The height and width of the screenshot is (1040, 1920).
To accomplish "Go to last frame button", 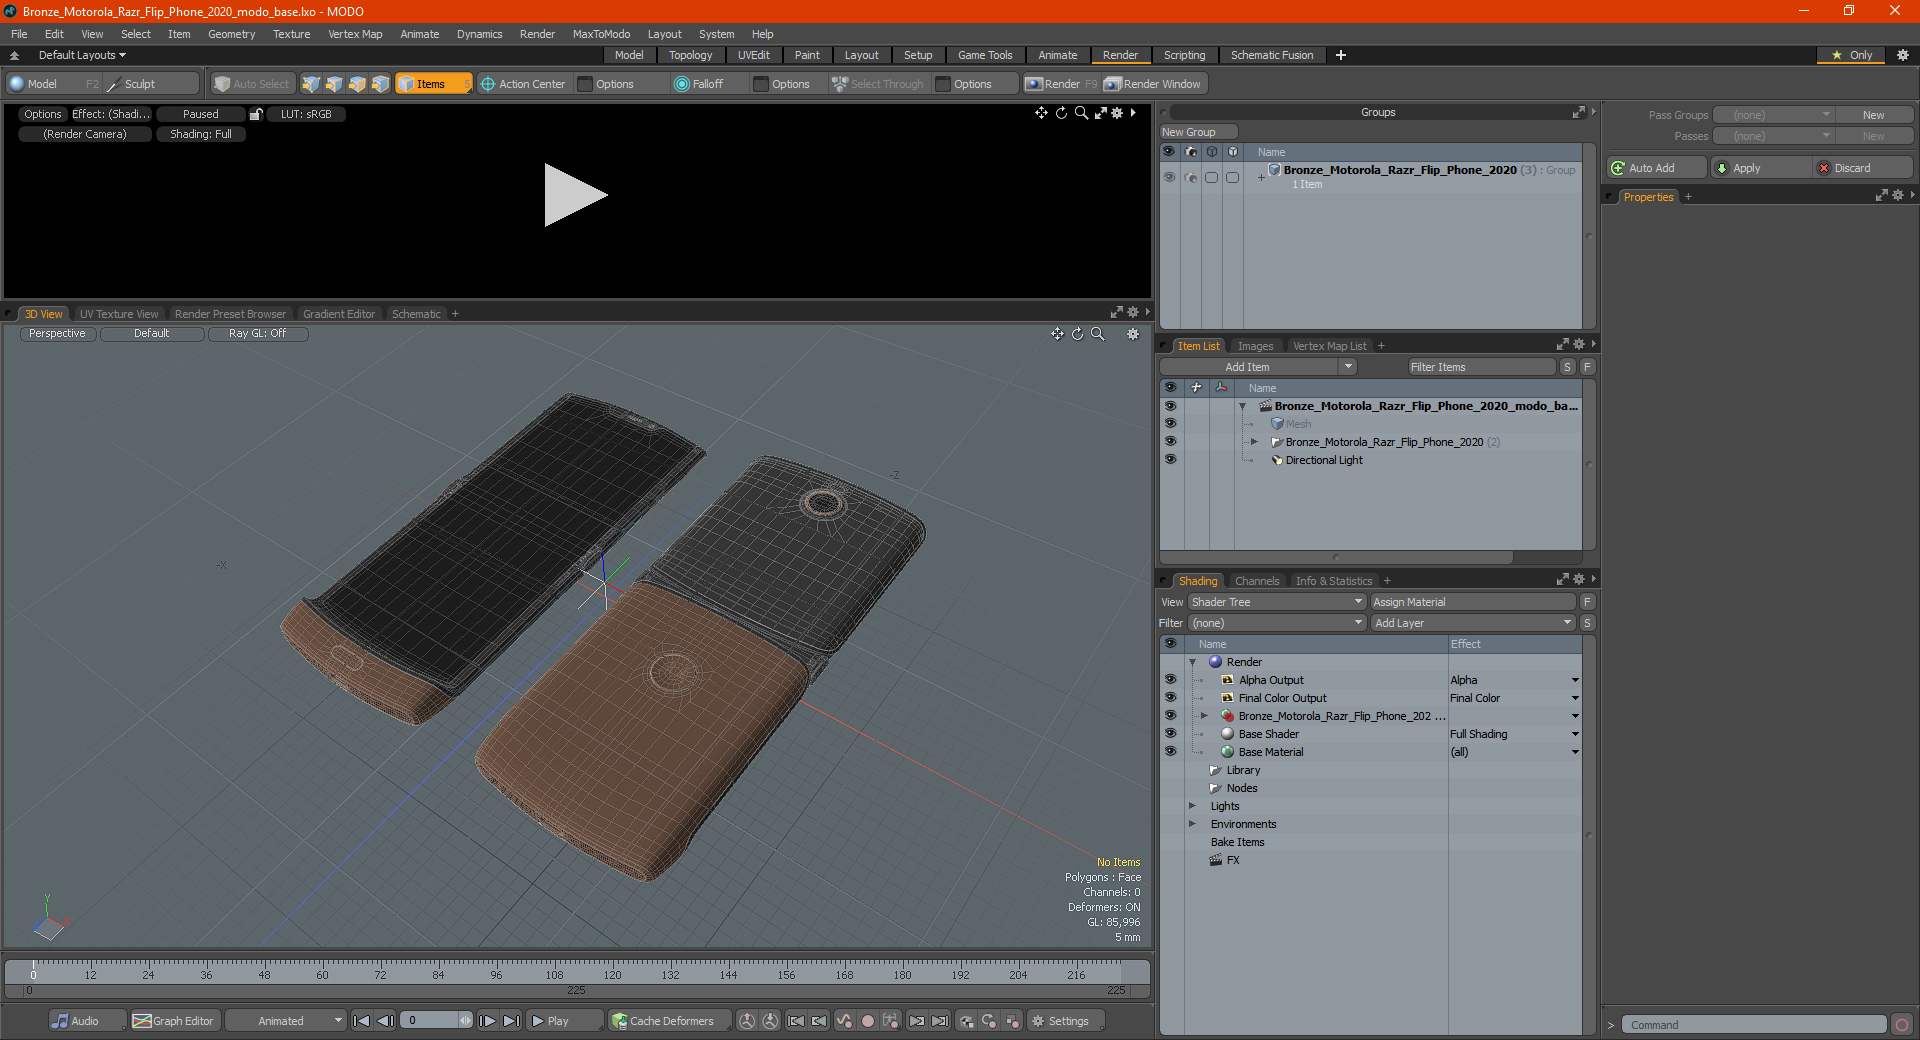I will click(x=511, y=1021).
